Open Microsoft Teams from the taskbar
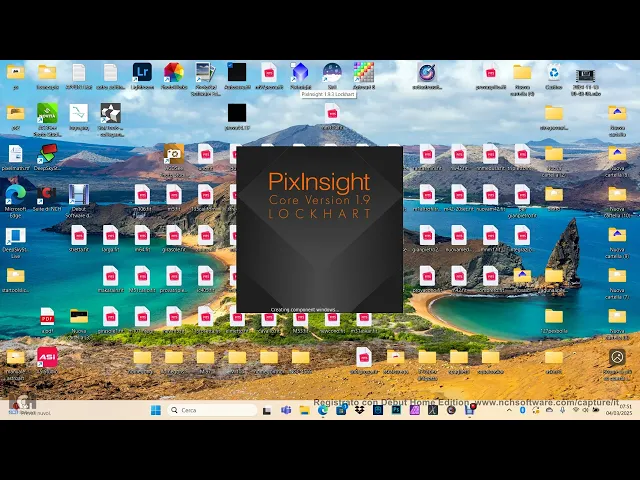This screenshot has width=640, height=480. pos(286,410)
